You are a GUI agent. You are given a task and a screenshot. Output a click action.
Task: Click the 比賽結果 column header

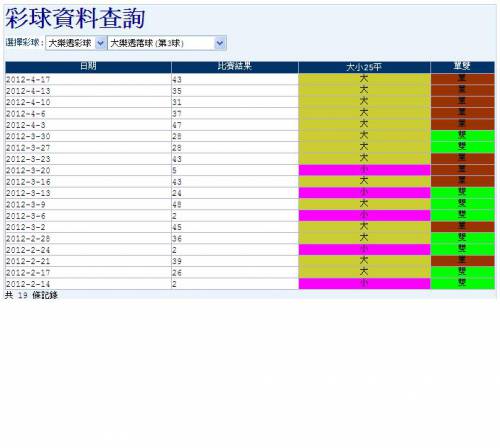pyautogui.click(x=235, y=67)
